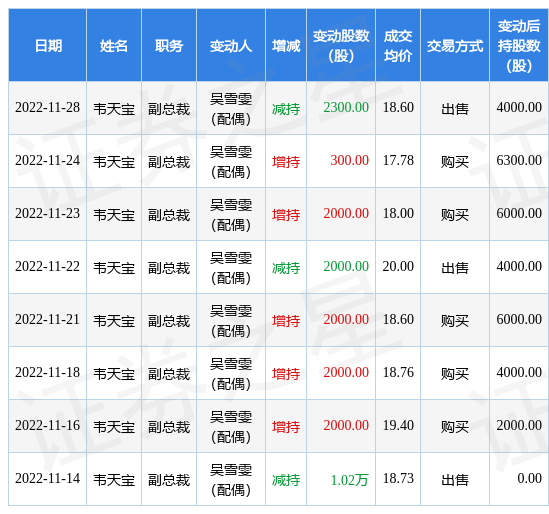Viewport: 549px width, 514px height.
Task: Click the average price 18.00
Action: [398, 213]
